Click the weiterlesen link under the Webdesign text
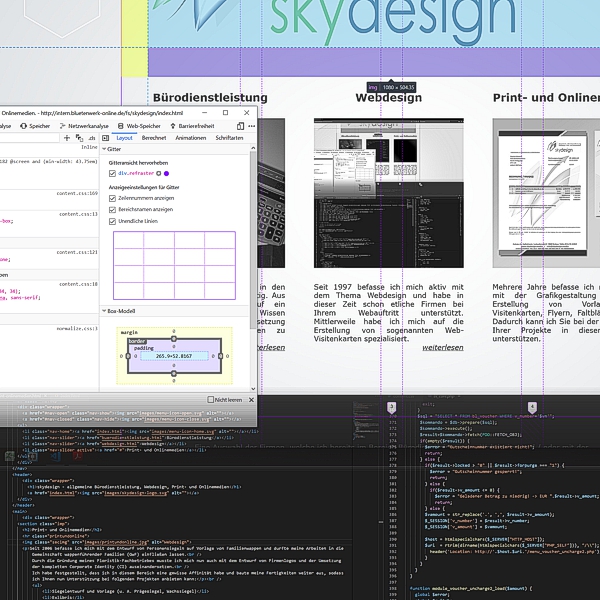The height and width of the screenshot is (600, 600). 443,347
